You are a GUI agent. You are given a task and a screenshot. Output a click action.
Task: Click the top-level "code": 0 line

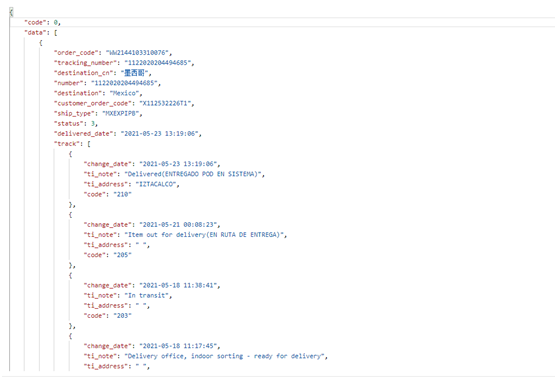point(42,22)
